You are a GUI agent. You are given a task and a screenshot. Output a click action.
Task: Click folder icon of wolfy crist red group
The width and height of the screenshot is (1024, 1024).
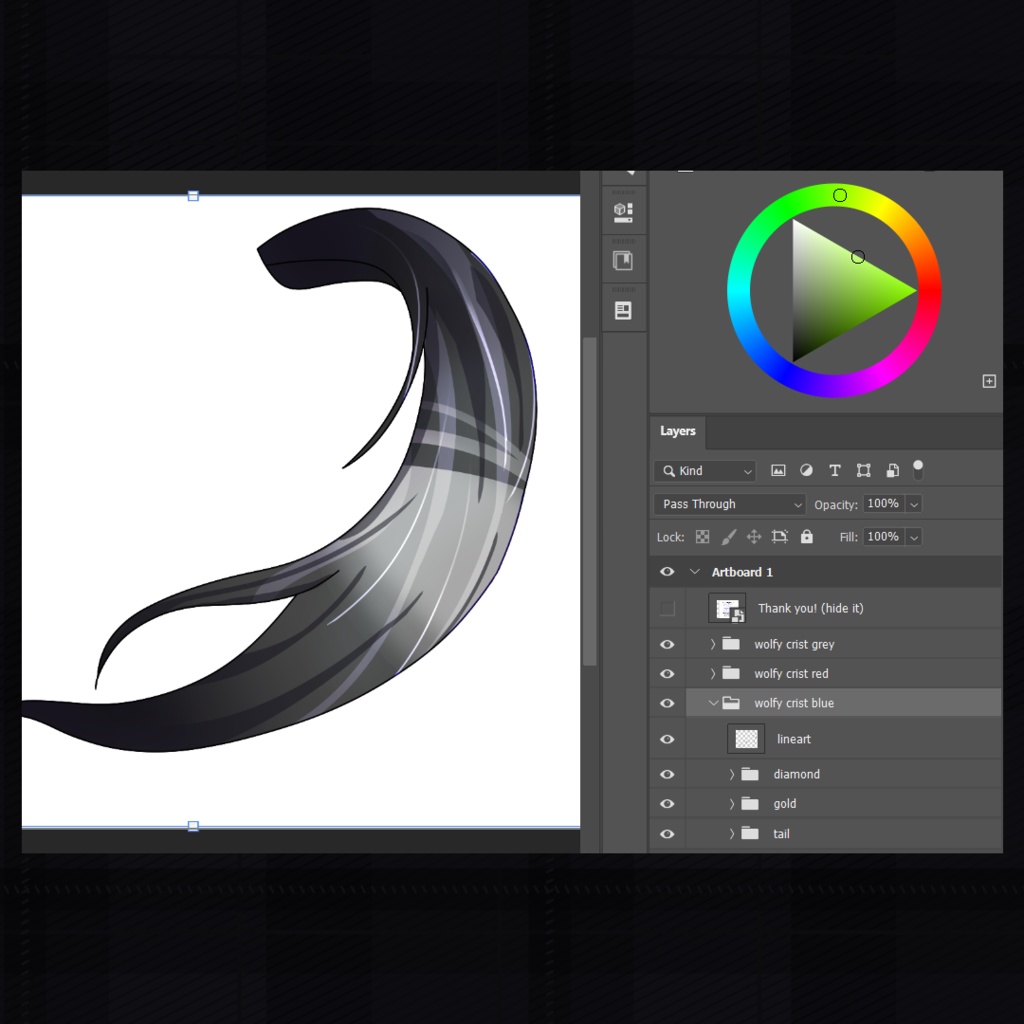click(731, 673)
